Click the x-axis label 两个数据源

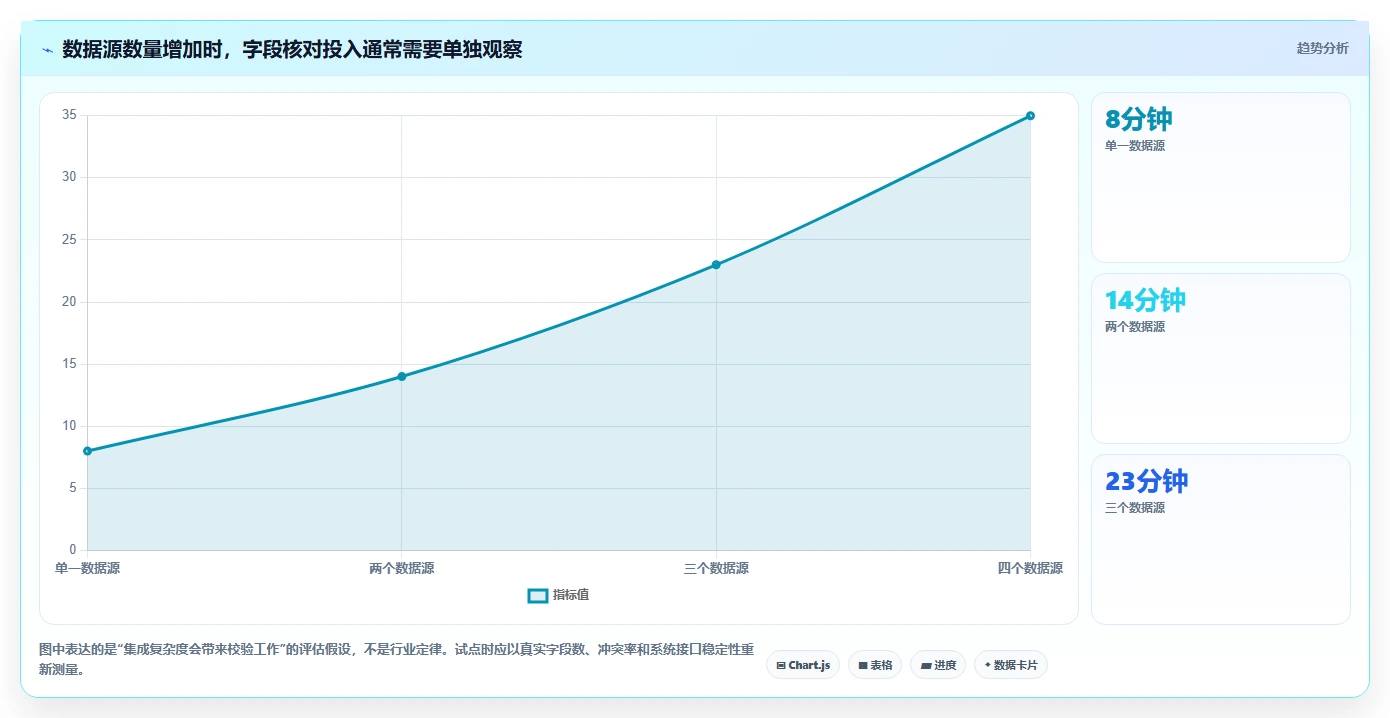(x=402, y=568)
